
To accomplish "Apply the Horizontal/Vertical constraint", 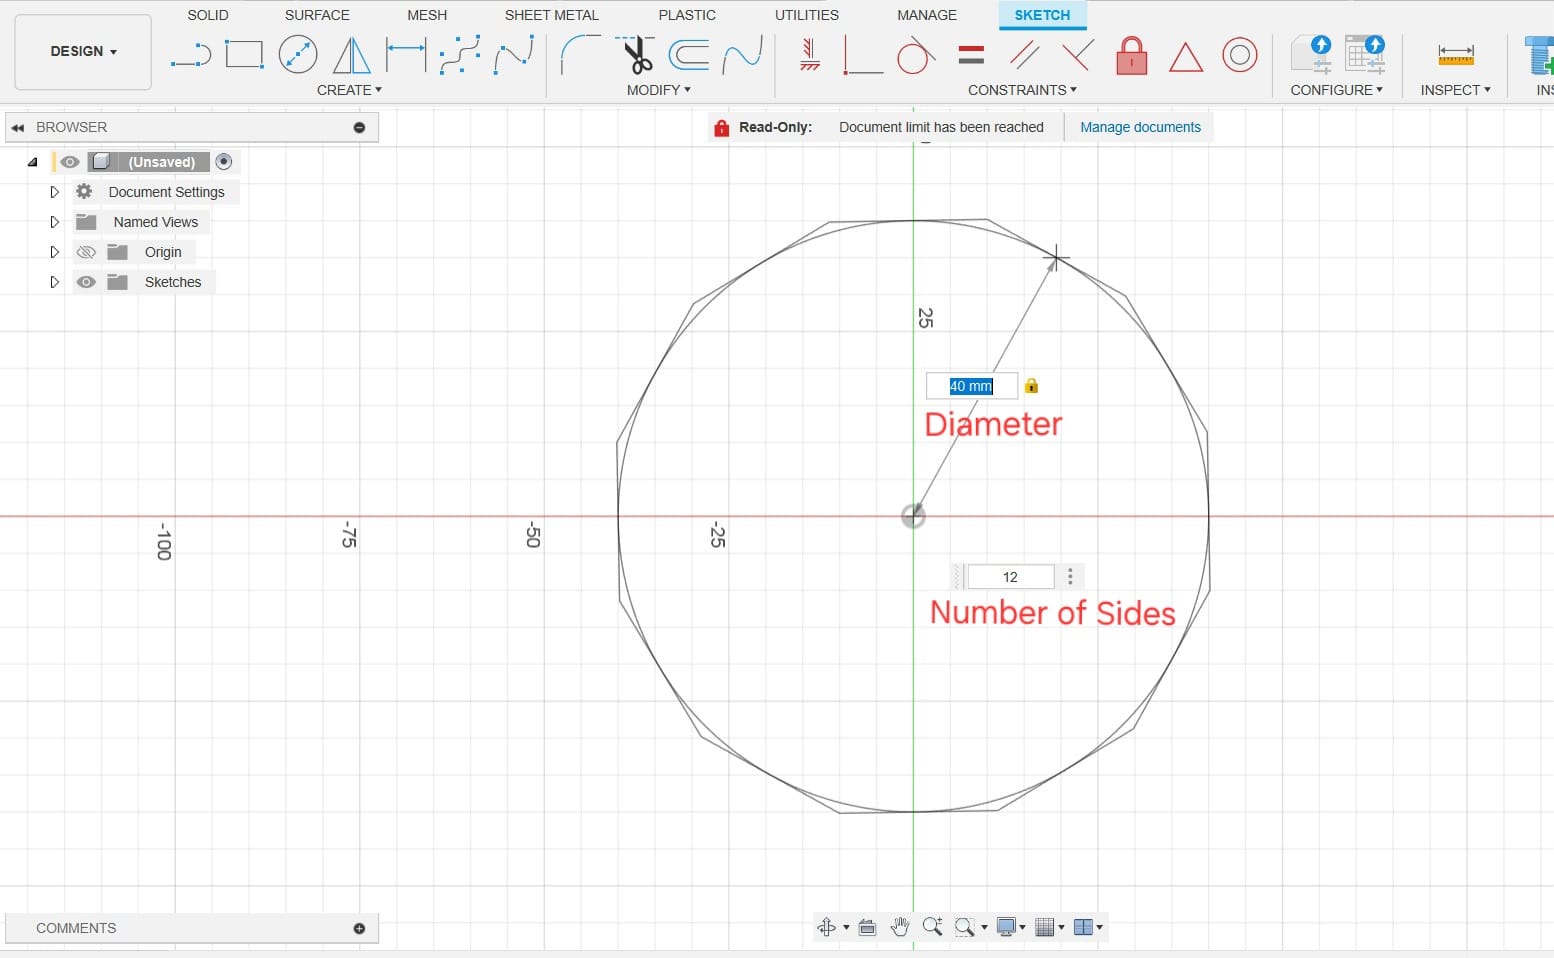I will pos(811,55).
